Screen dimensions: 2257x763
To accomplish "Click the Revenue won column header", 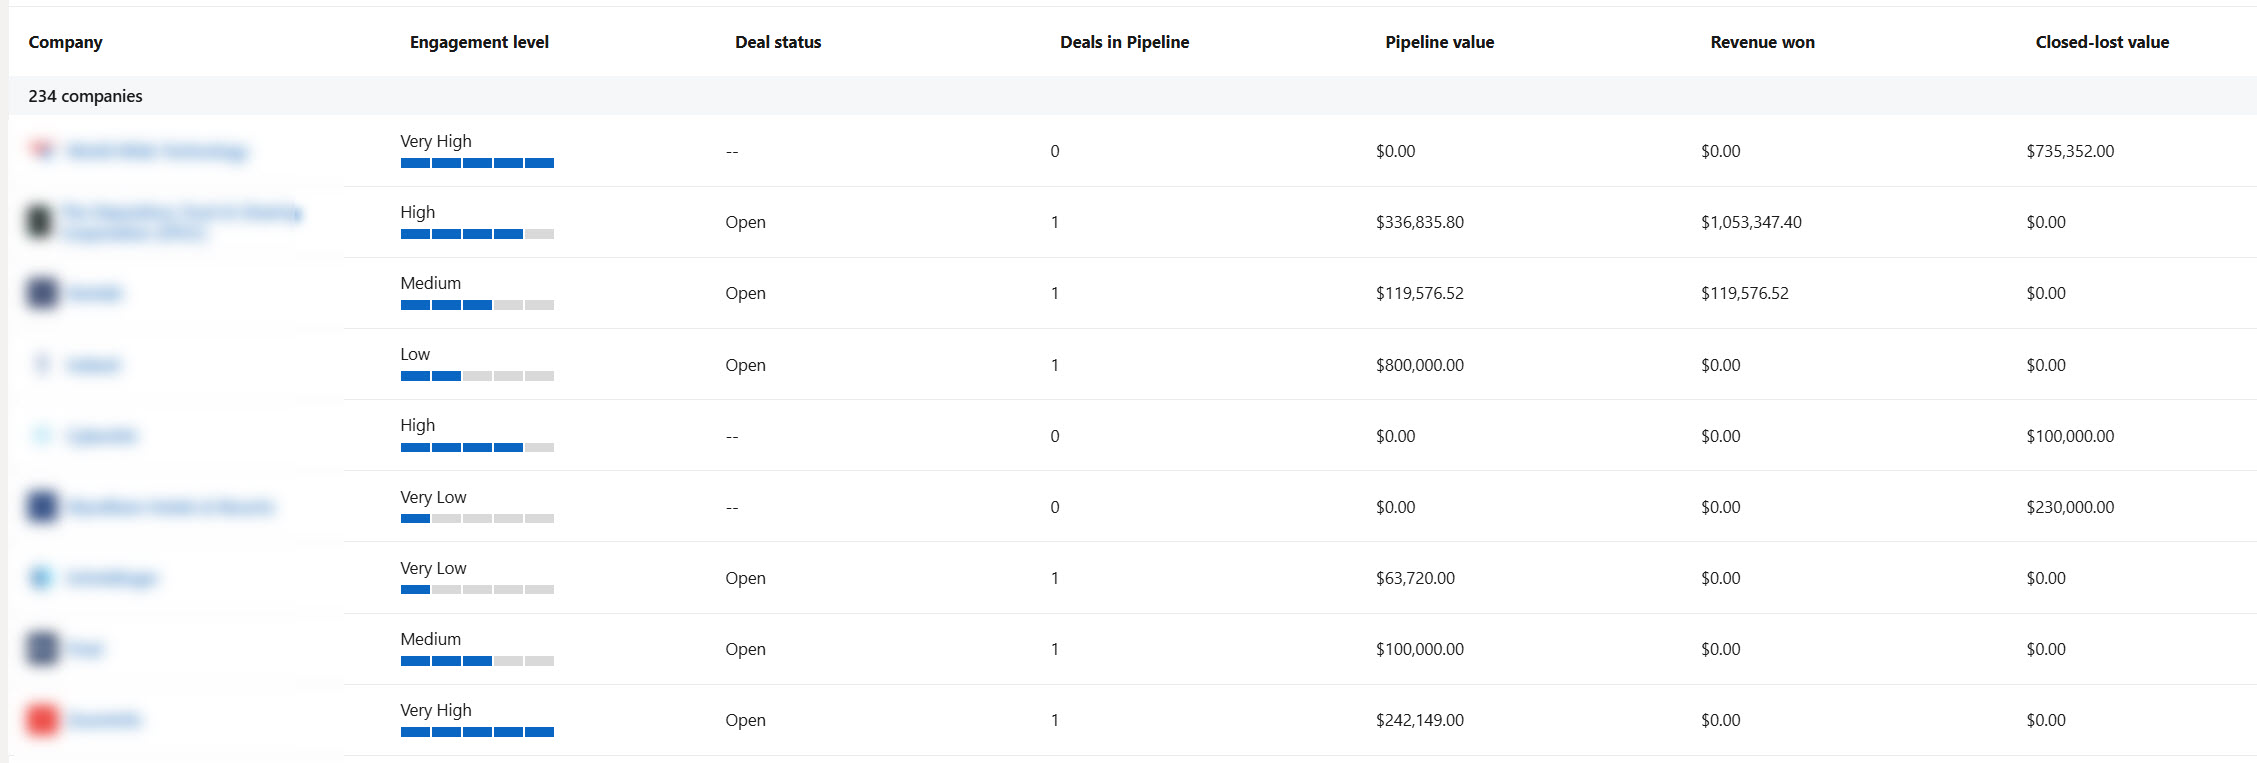I will (1762, 42).
